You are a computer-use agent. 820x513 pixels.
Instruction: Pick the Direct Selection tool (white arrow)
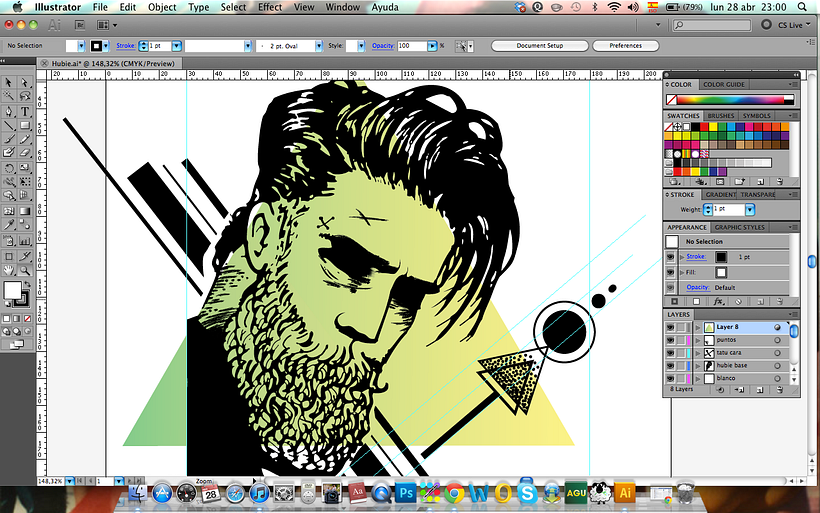click(24, 83)
